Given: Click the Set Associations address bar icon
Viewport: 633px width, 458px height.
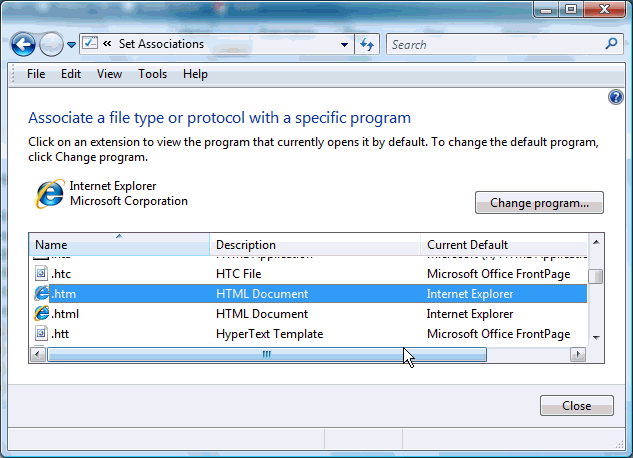Looking at the screenshot, I should click(90, 43).
